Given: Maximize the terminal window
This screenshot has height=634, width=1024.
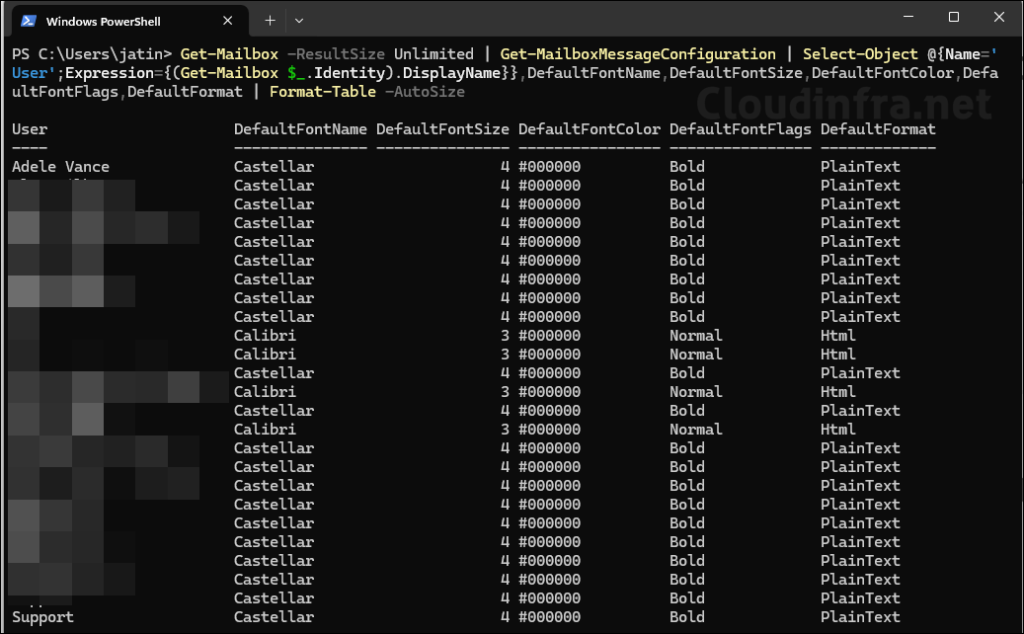Looking at the screenshot, I should (x=953, y=18).
